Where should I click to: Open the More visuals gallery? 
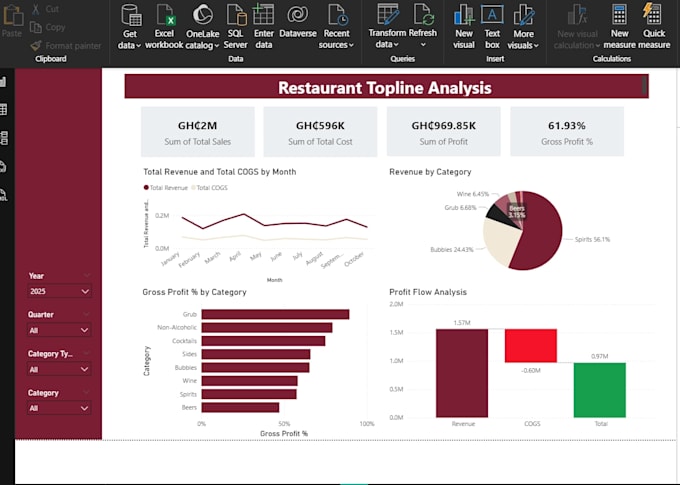click(x=523, y=26)
